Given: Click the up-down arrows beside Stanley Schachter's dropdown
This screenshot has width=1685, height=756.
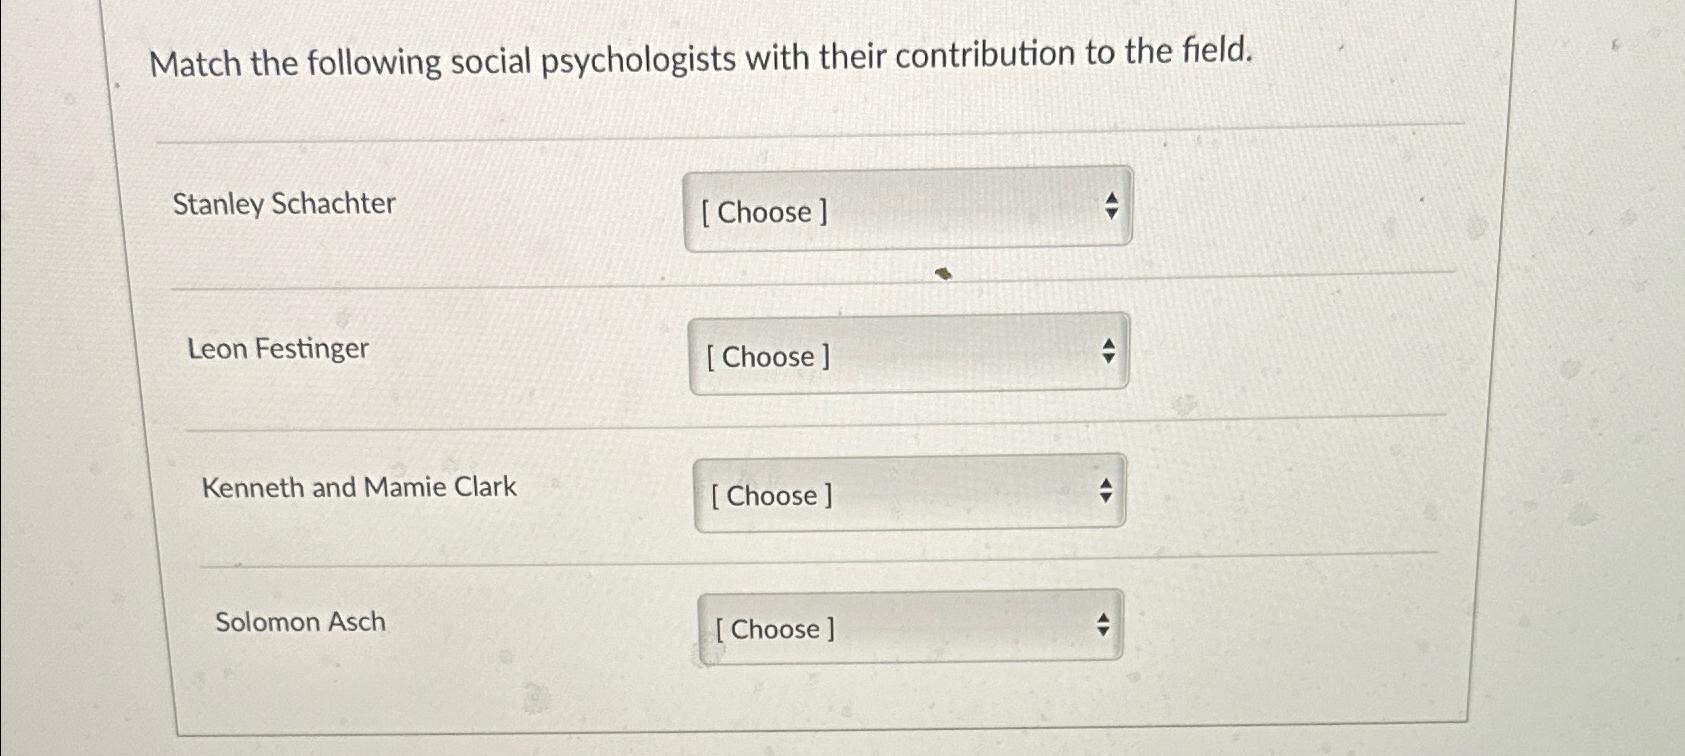Looking at the screenshot, I should (x=1112, y=205).
